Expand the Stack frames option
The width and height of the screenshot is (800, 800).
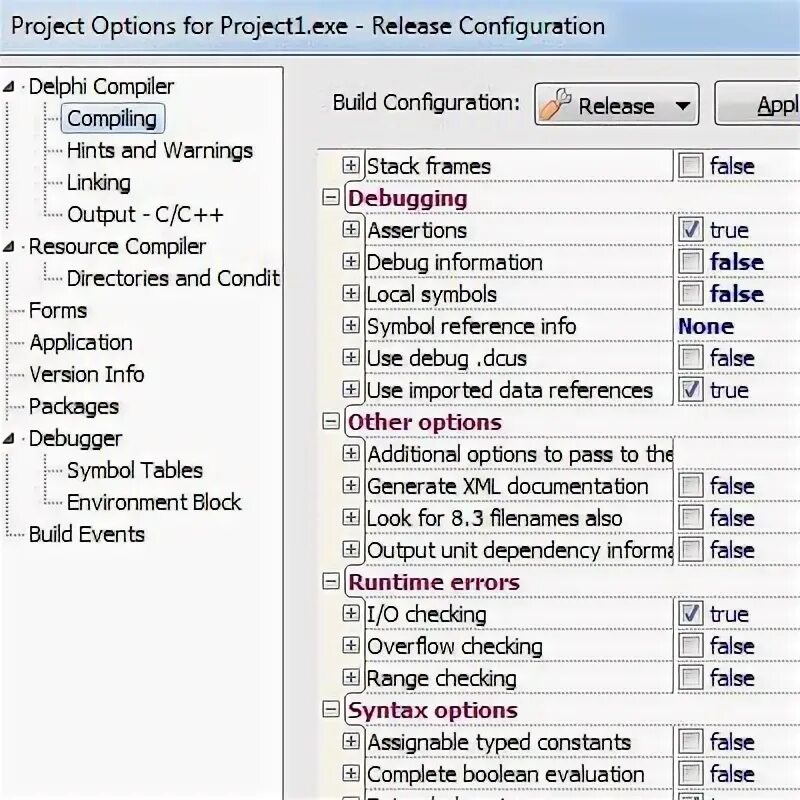coord(350,166)
